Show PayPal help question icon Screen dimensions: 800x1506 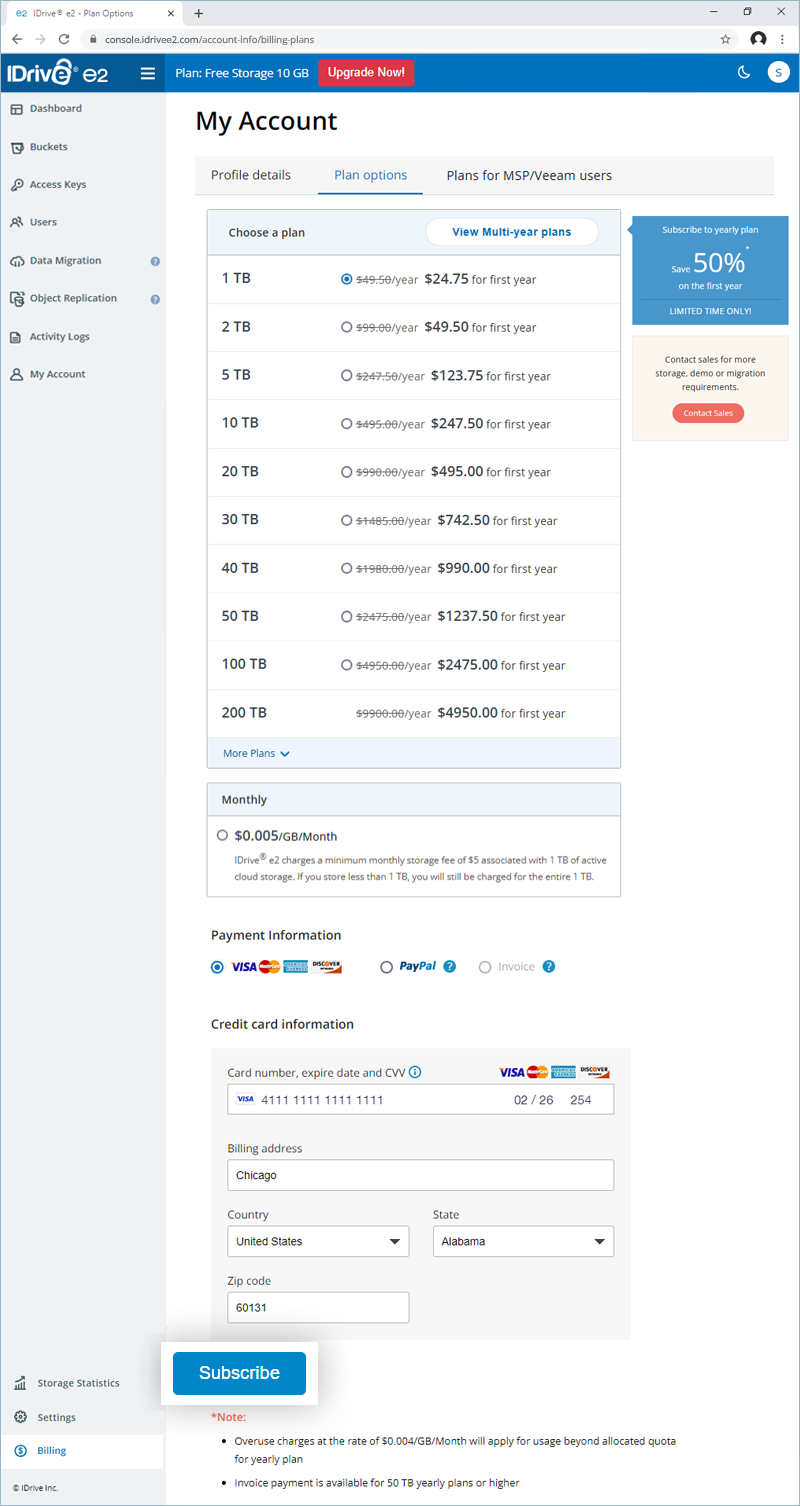tap(450, 967)
